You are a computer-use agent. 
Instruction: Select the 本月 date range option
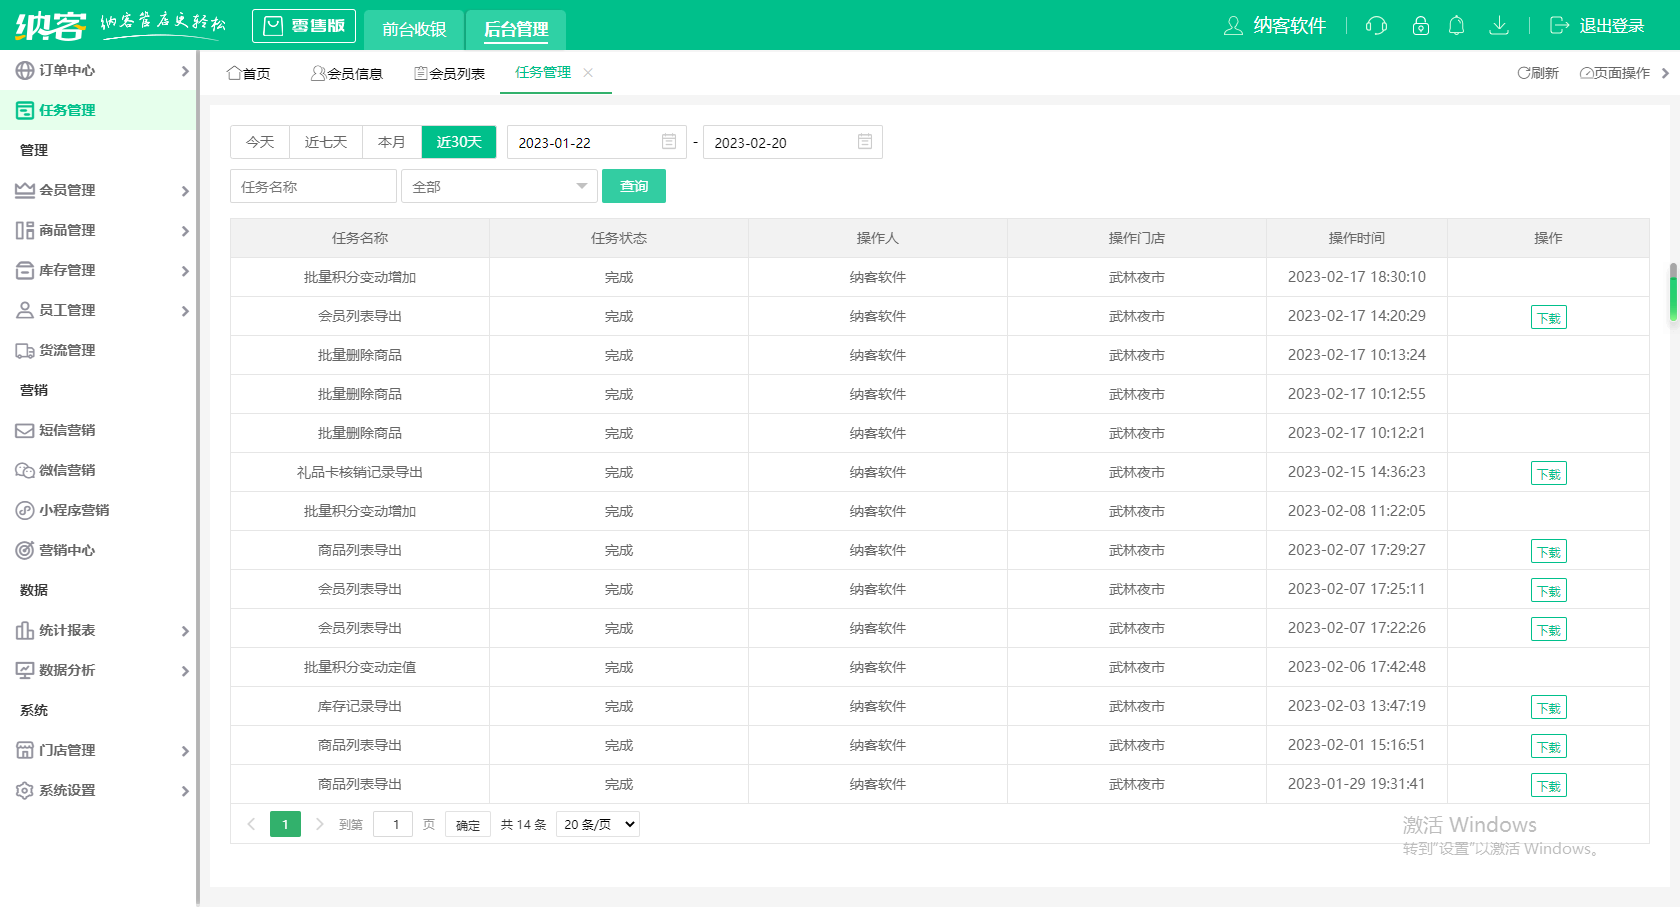pos(392,142)
